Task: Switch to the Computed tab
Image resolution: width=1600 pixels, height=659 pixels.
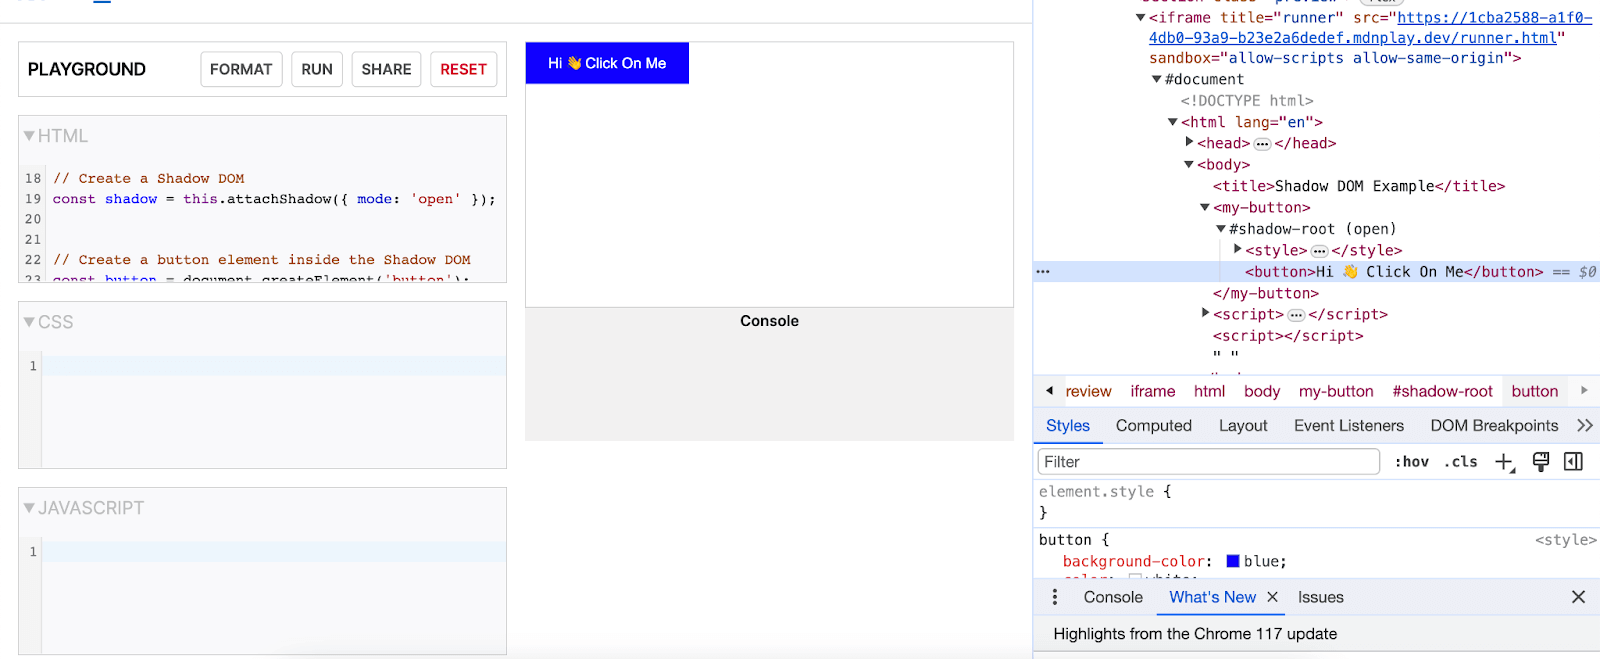Action: click(x=1154, y=426)
